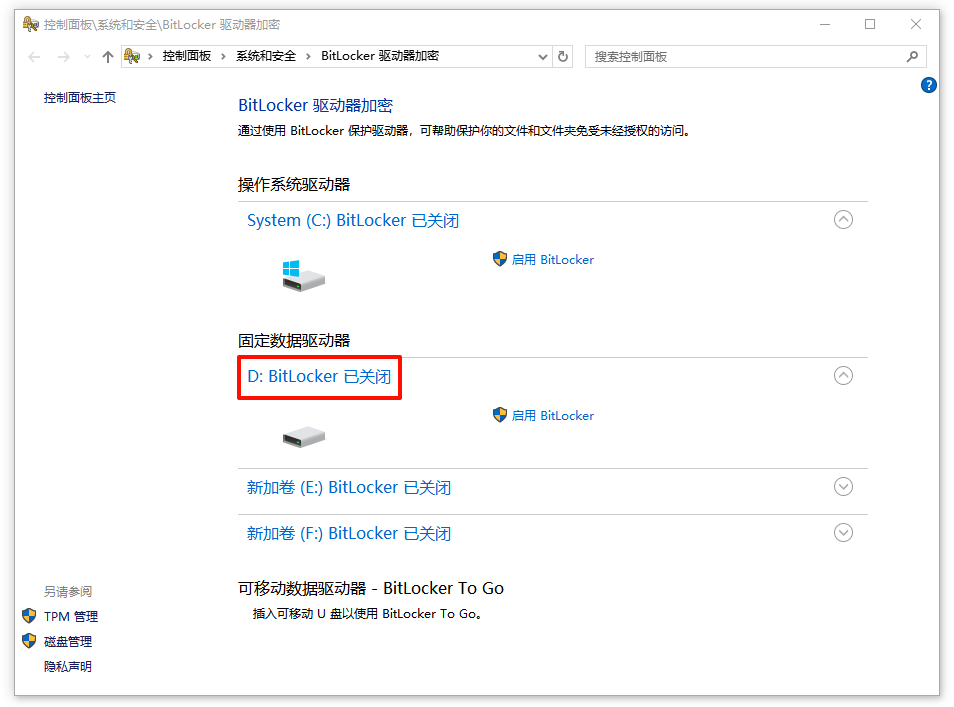Viewport: 954px width, 707px height.
Task: Click the 插入可移动 U 盘 hint text
Action: tap(368, 614)
